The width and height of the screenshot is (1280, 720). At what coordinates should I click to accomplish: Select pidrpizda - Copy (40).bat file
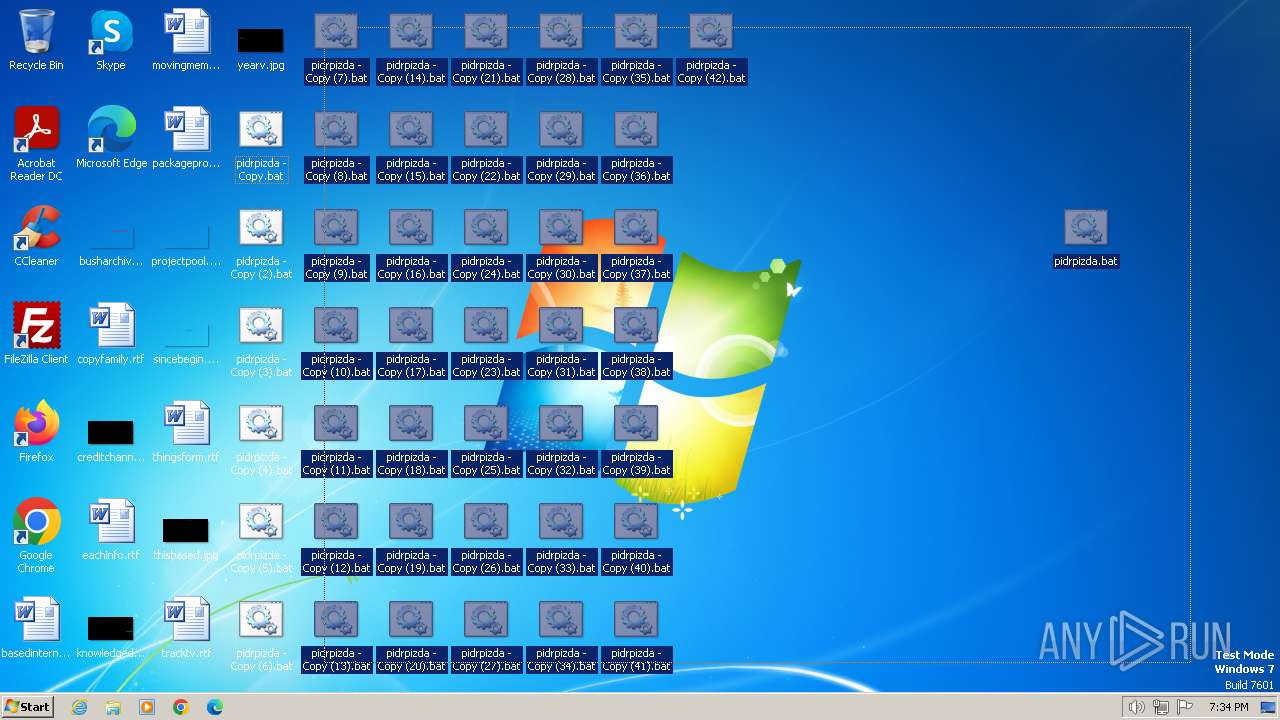[x=636, y=537]
